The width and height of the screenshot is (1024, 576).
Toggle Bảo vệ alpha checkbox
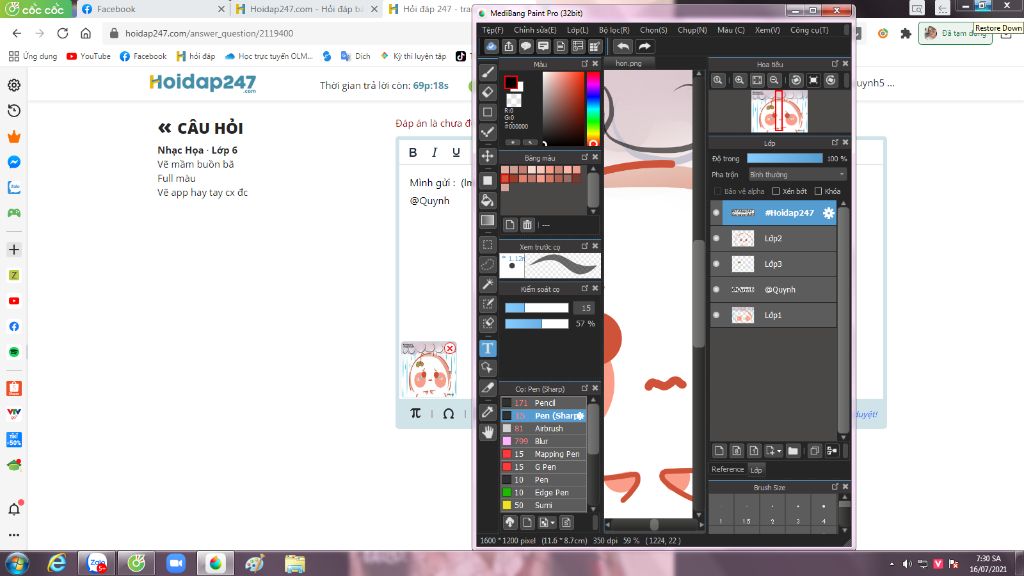[x=718, y=191]
